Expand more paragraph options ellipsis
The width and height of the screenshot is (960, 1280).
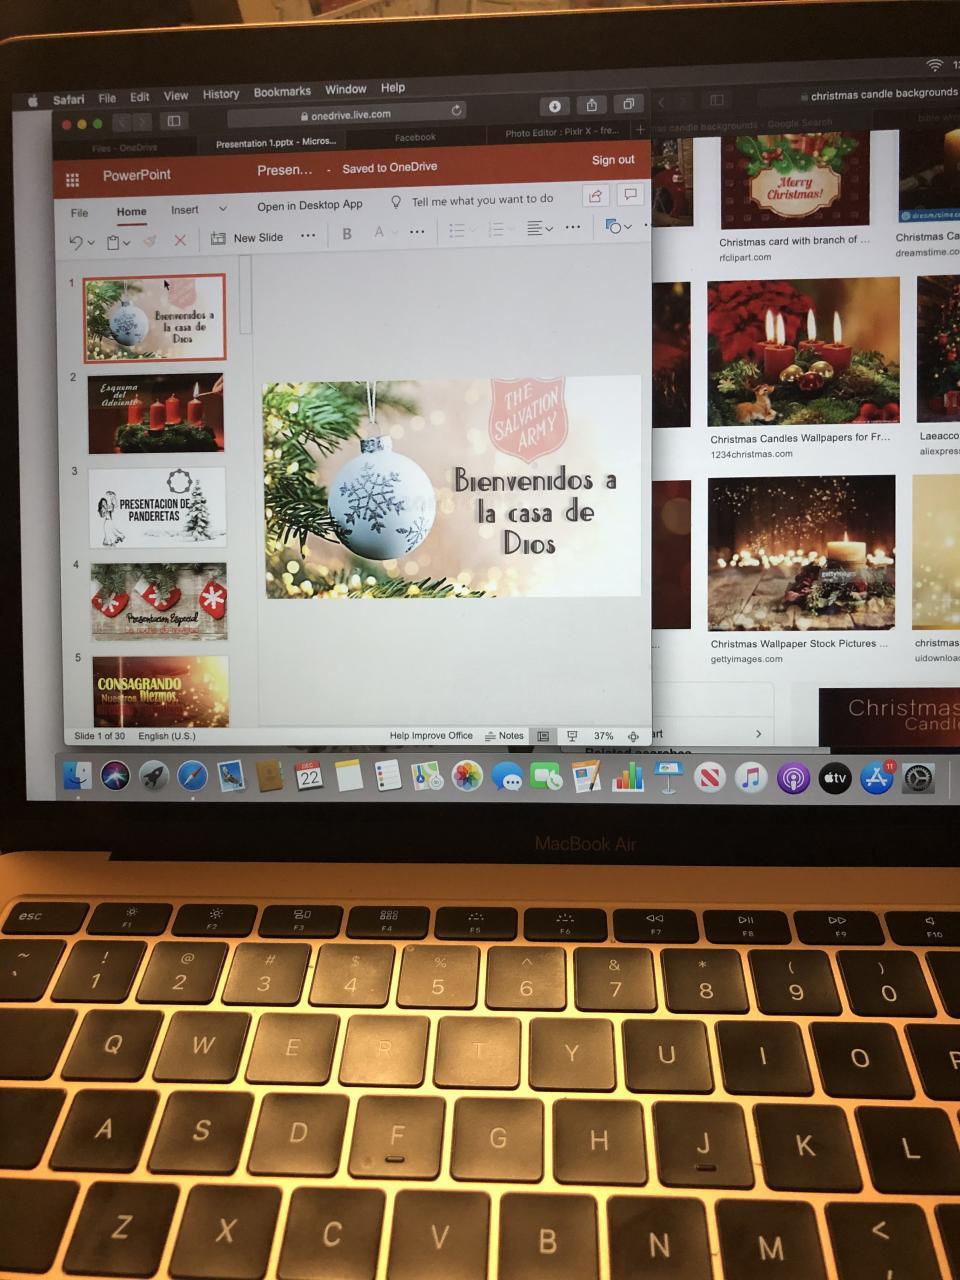(573, 228)
